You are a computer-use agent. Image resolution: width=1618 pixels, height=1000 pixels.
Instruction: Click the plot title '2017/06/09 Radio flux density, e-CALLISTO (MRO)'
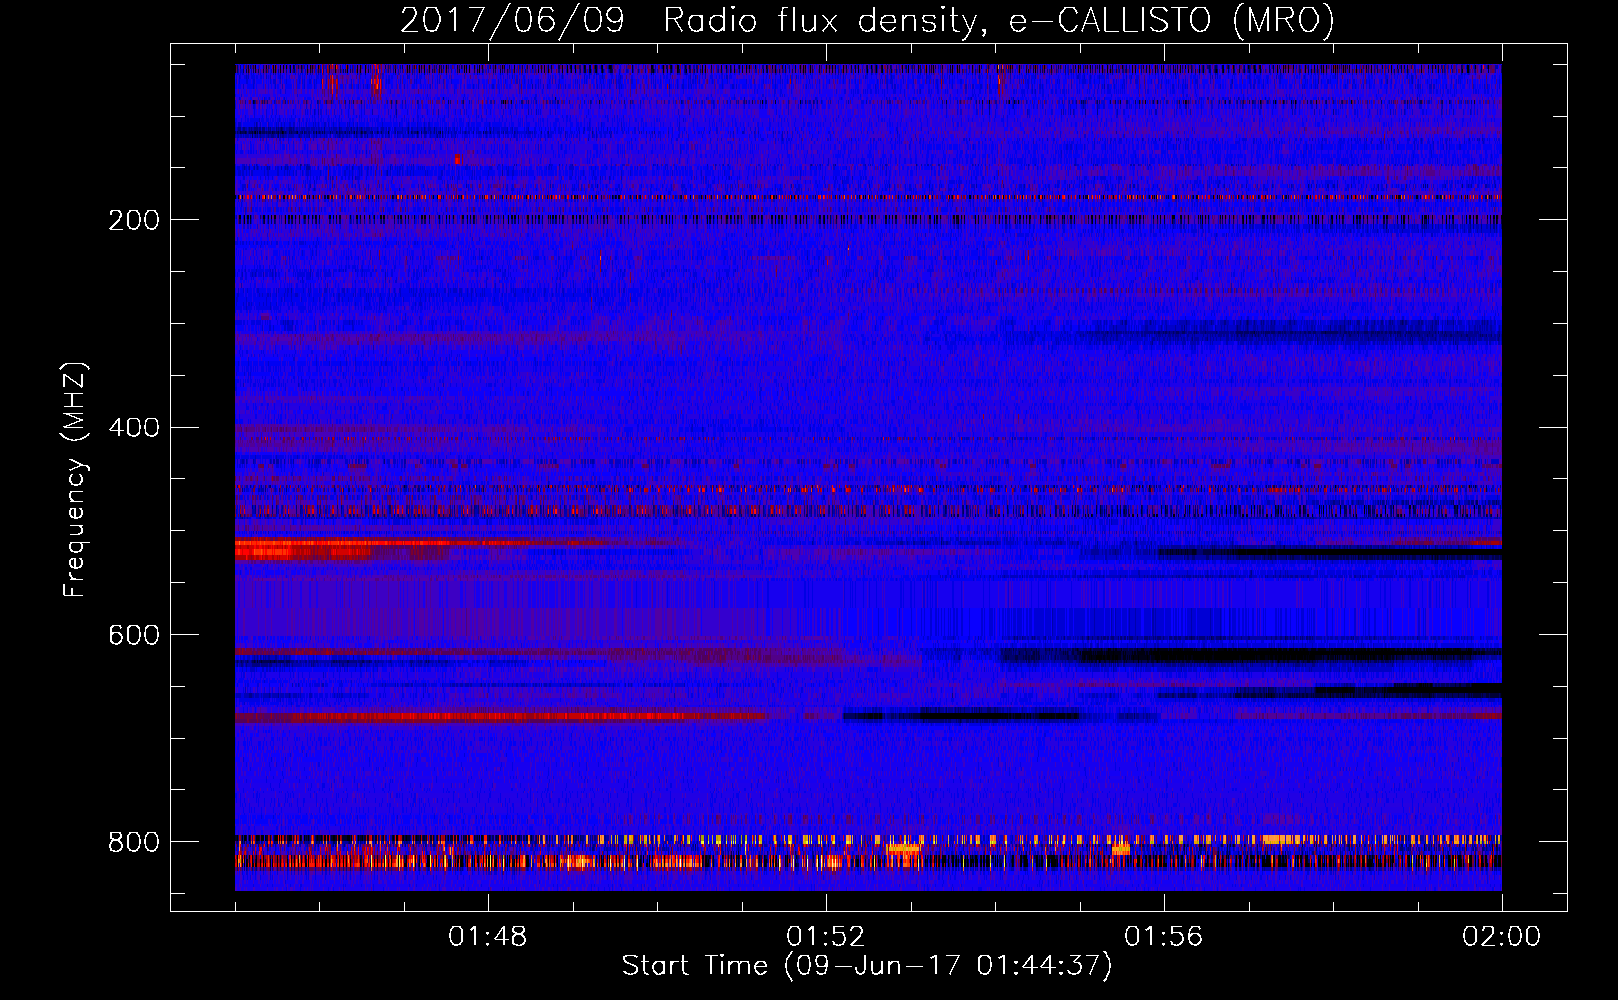(867, 21)
